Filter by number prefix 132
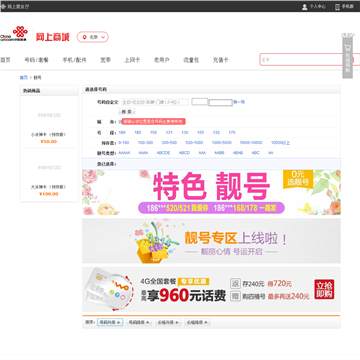The image size is (360, 360). click(x=216, y=133)
